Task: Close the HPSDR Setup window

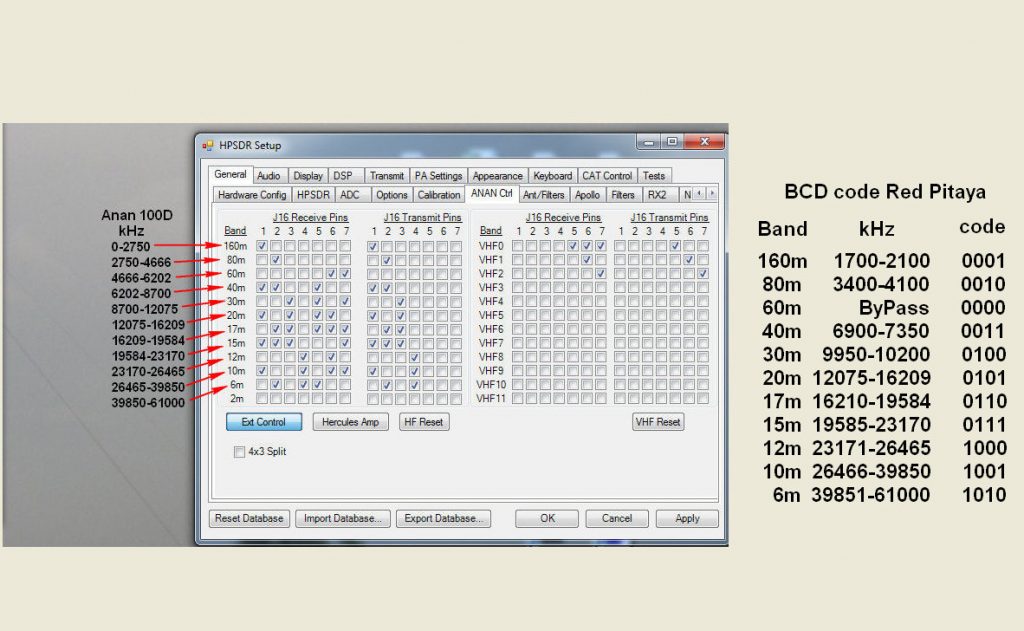Action: pyautogui.click(x=704, y=142)
